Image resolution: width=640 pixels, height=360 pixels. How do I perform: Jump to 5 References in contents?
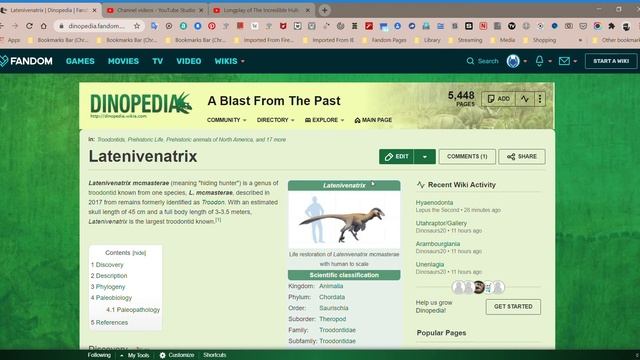point(109,322)
